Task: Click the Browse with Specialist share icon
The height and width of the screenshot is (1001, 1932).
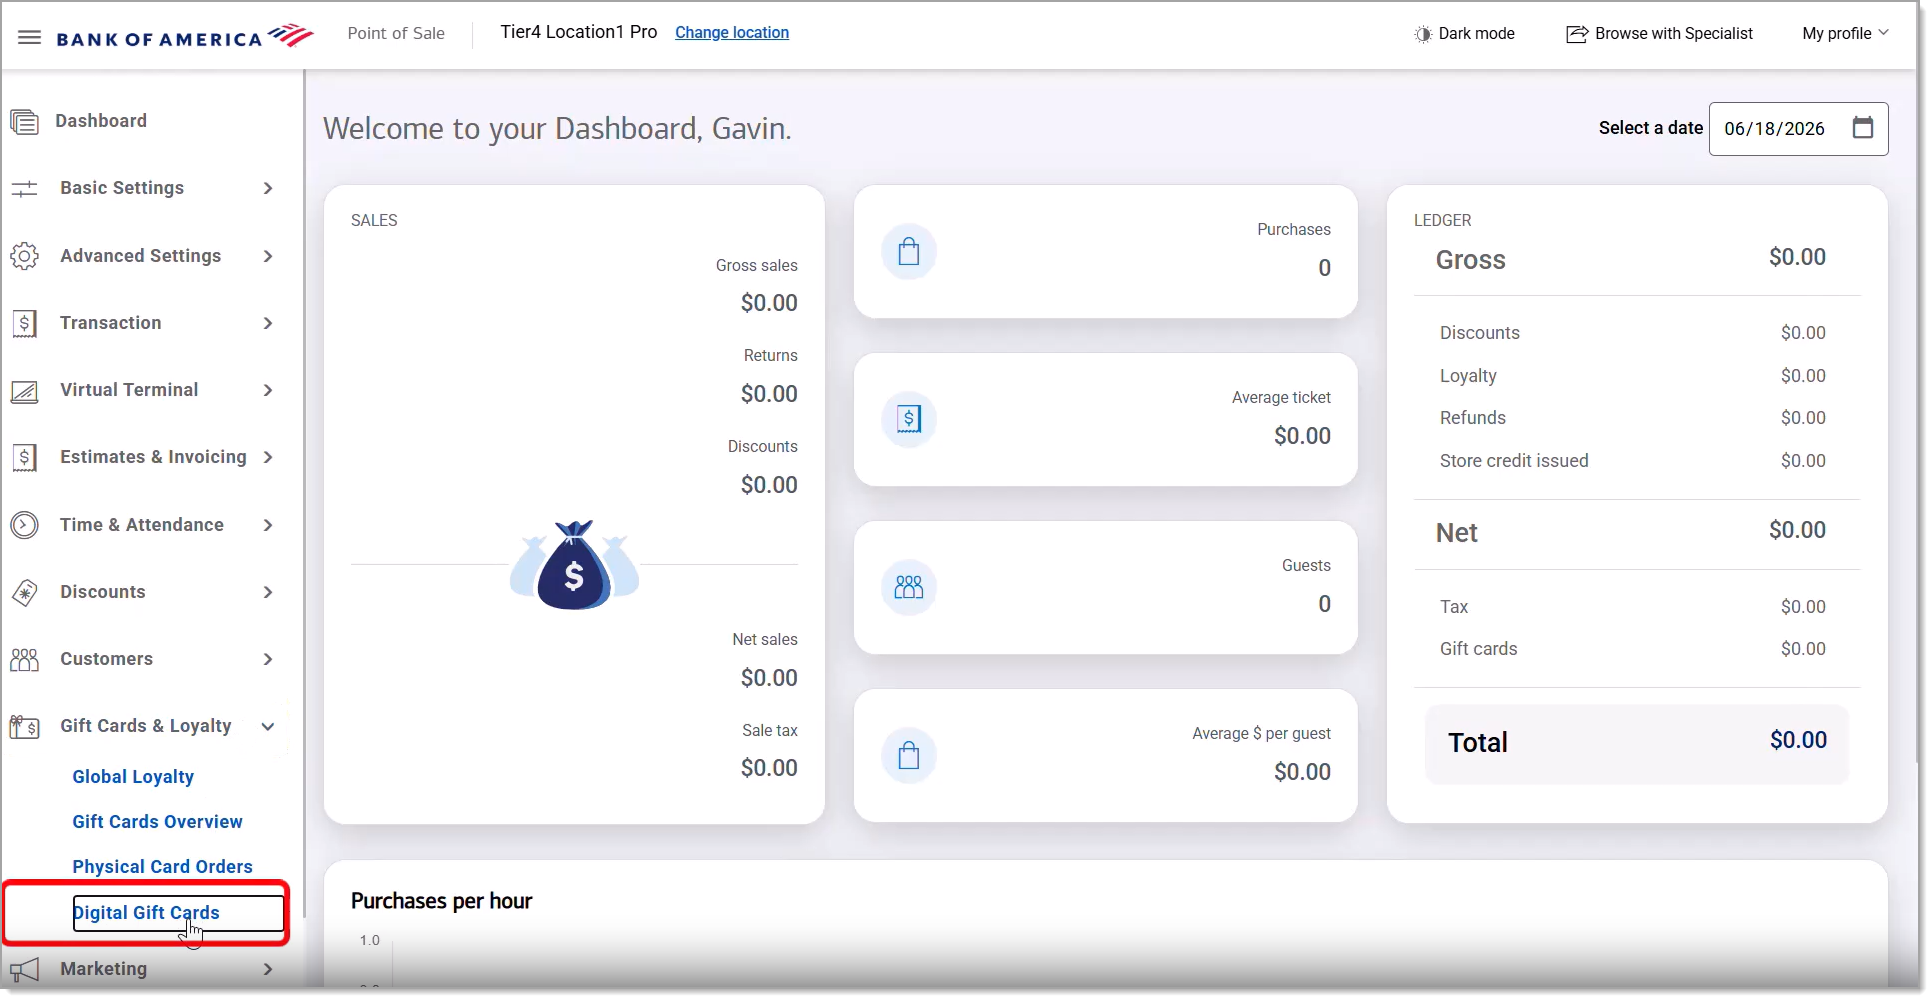Action: tap(1577, 34)
